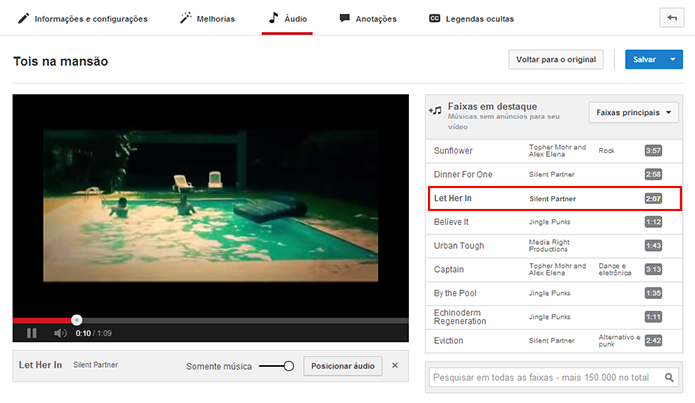This screenshot has width=695, height=403.
Task: Click Media Right Productions artist name
Action: click(x=549, y=246)
